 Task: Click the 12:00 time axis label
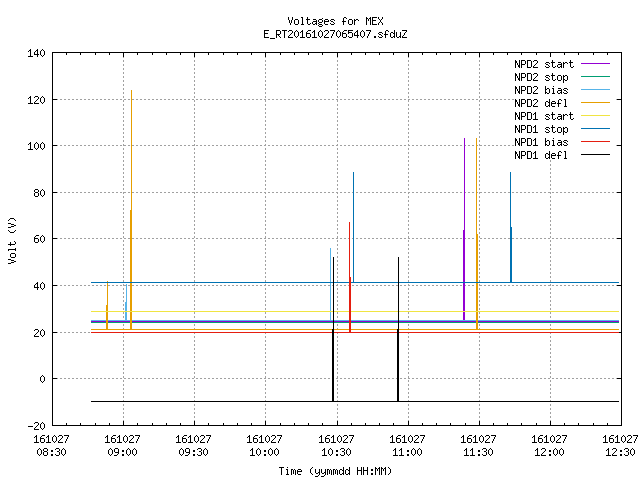coord(549,453)
